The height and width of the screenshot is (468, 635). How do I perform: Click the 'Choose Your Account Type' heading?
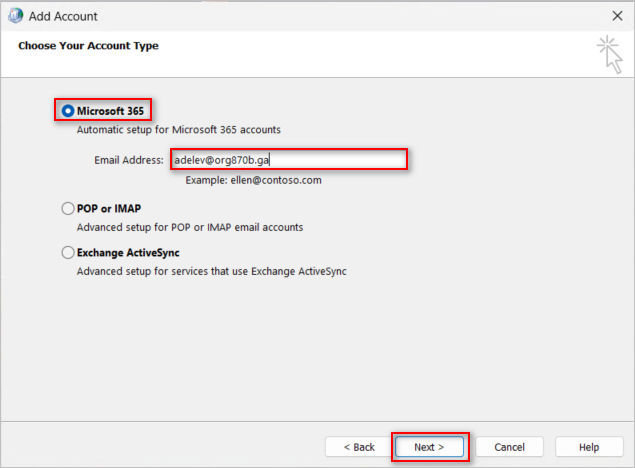88,46
